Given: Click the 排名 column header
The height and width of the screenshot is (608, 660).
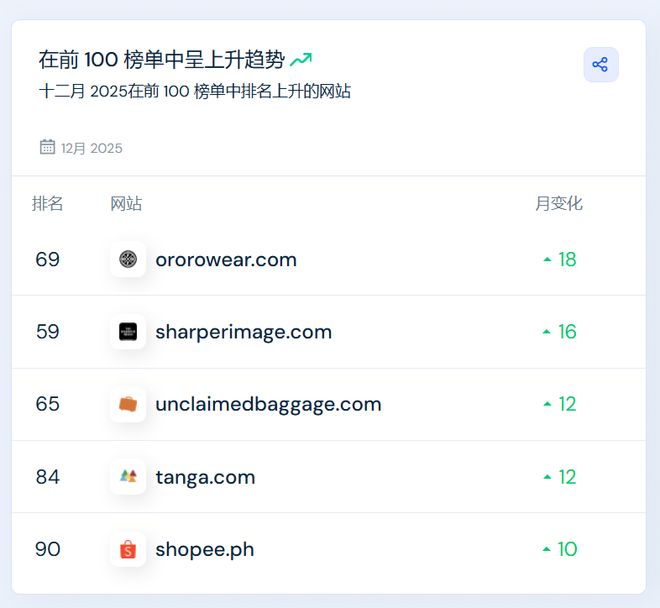Looking at the screenshot, I should pyautogui.click(x=47, y=203).
